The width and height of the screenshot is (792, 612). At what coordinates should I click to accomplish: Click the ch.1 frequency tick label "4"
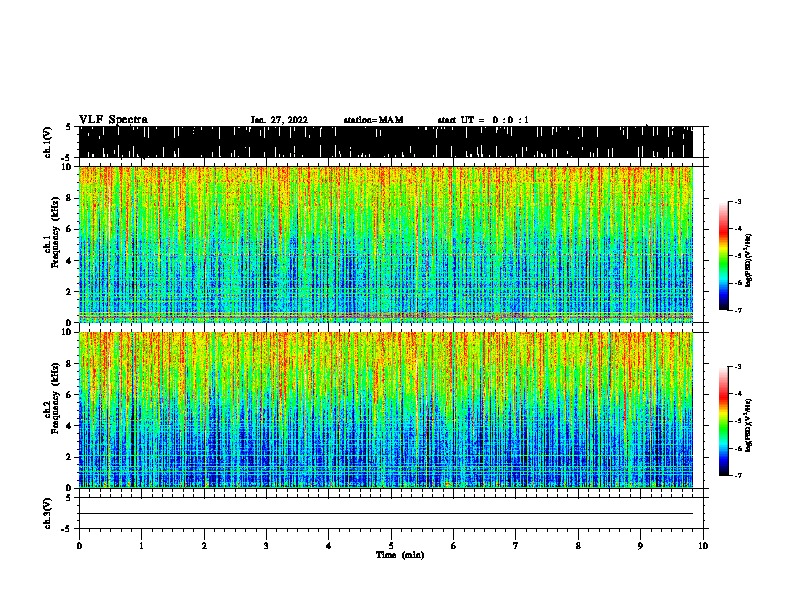click(x=68, y=261)
